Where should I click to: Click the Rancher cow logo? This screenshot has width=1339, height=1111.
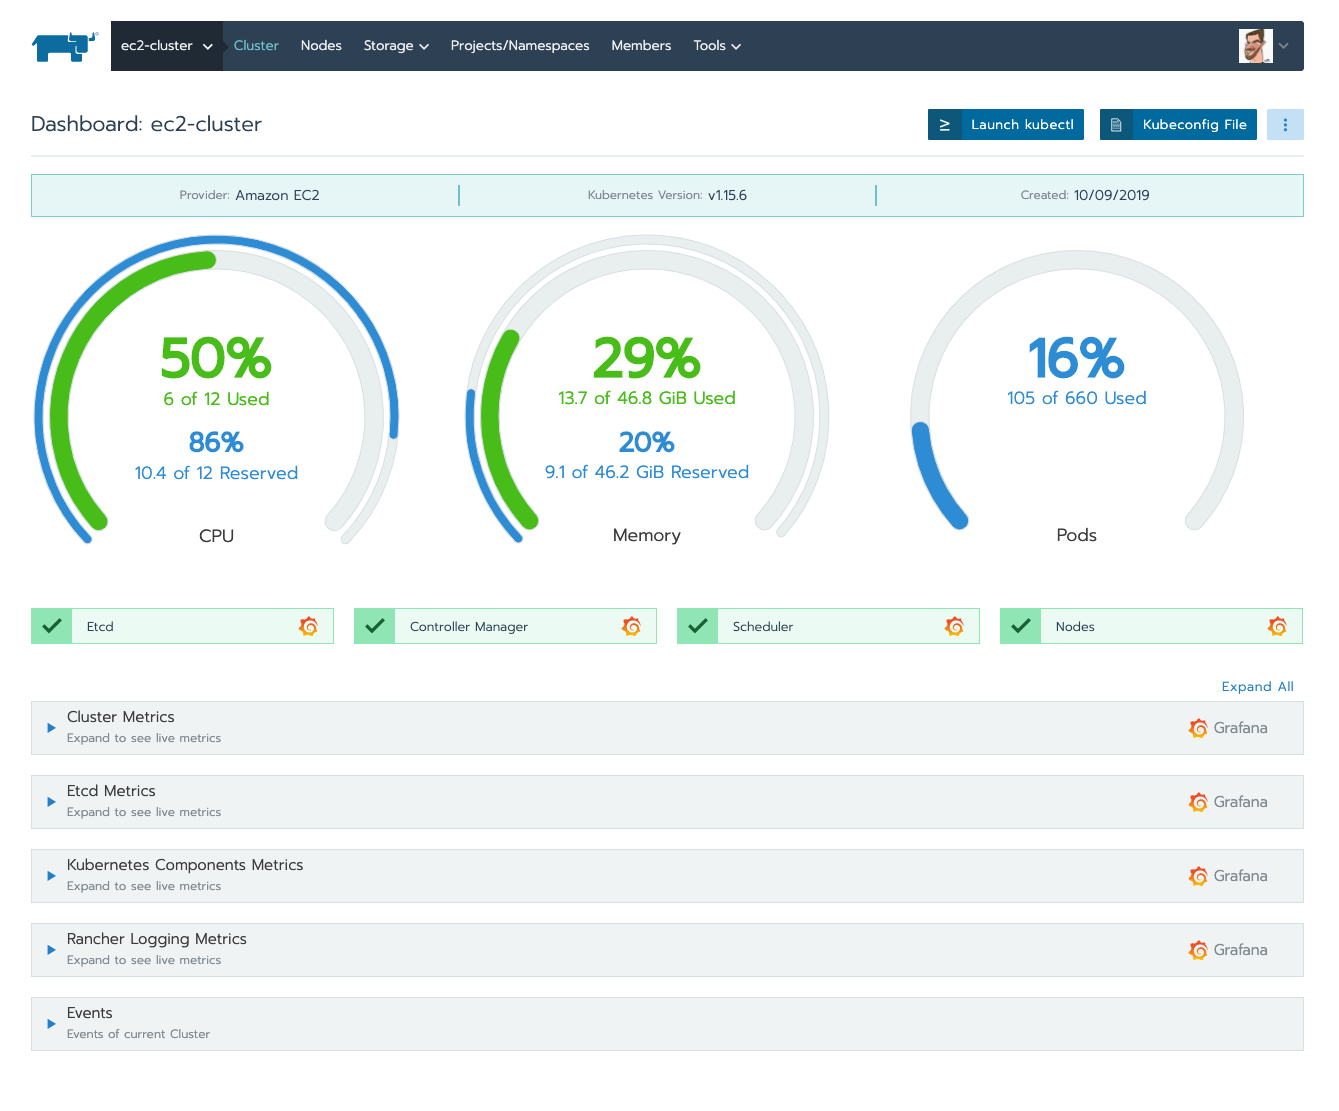pyautogui.click(x=65, y=46)
